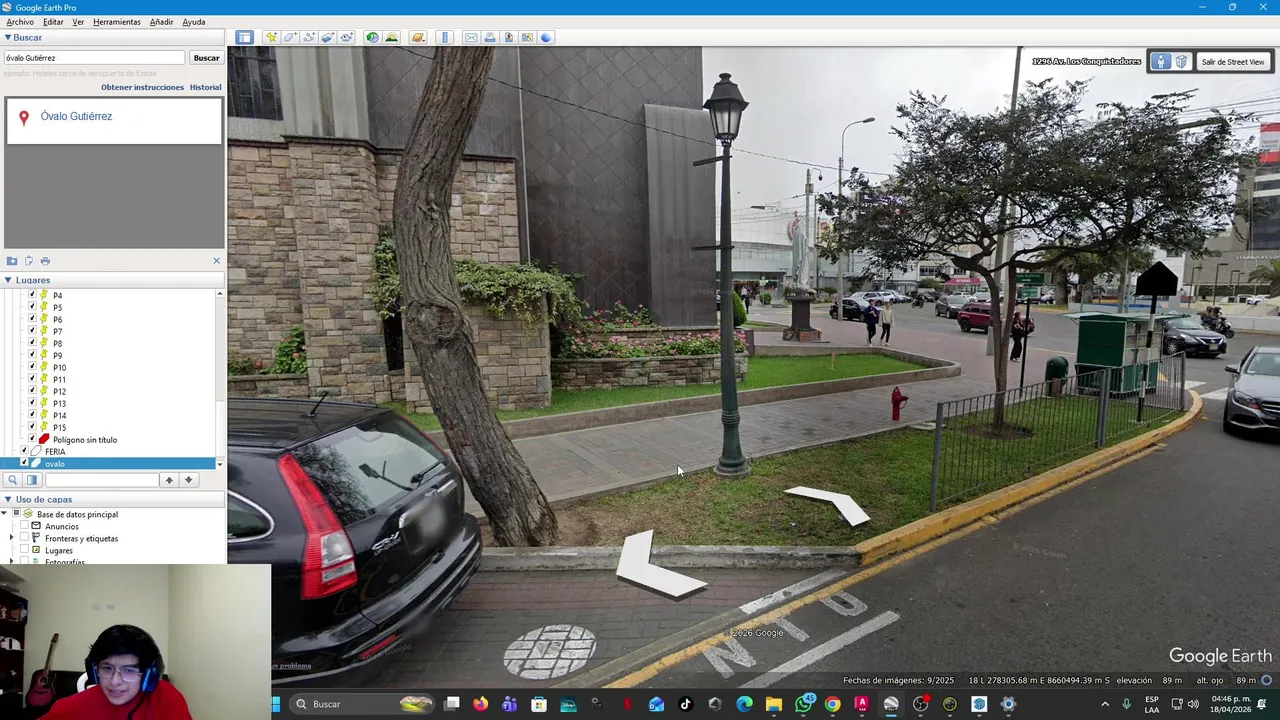1280x720 pixels.
Task: Open the Ayuda menu
Action: point(194,22)
